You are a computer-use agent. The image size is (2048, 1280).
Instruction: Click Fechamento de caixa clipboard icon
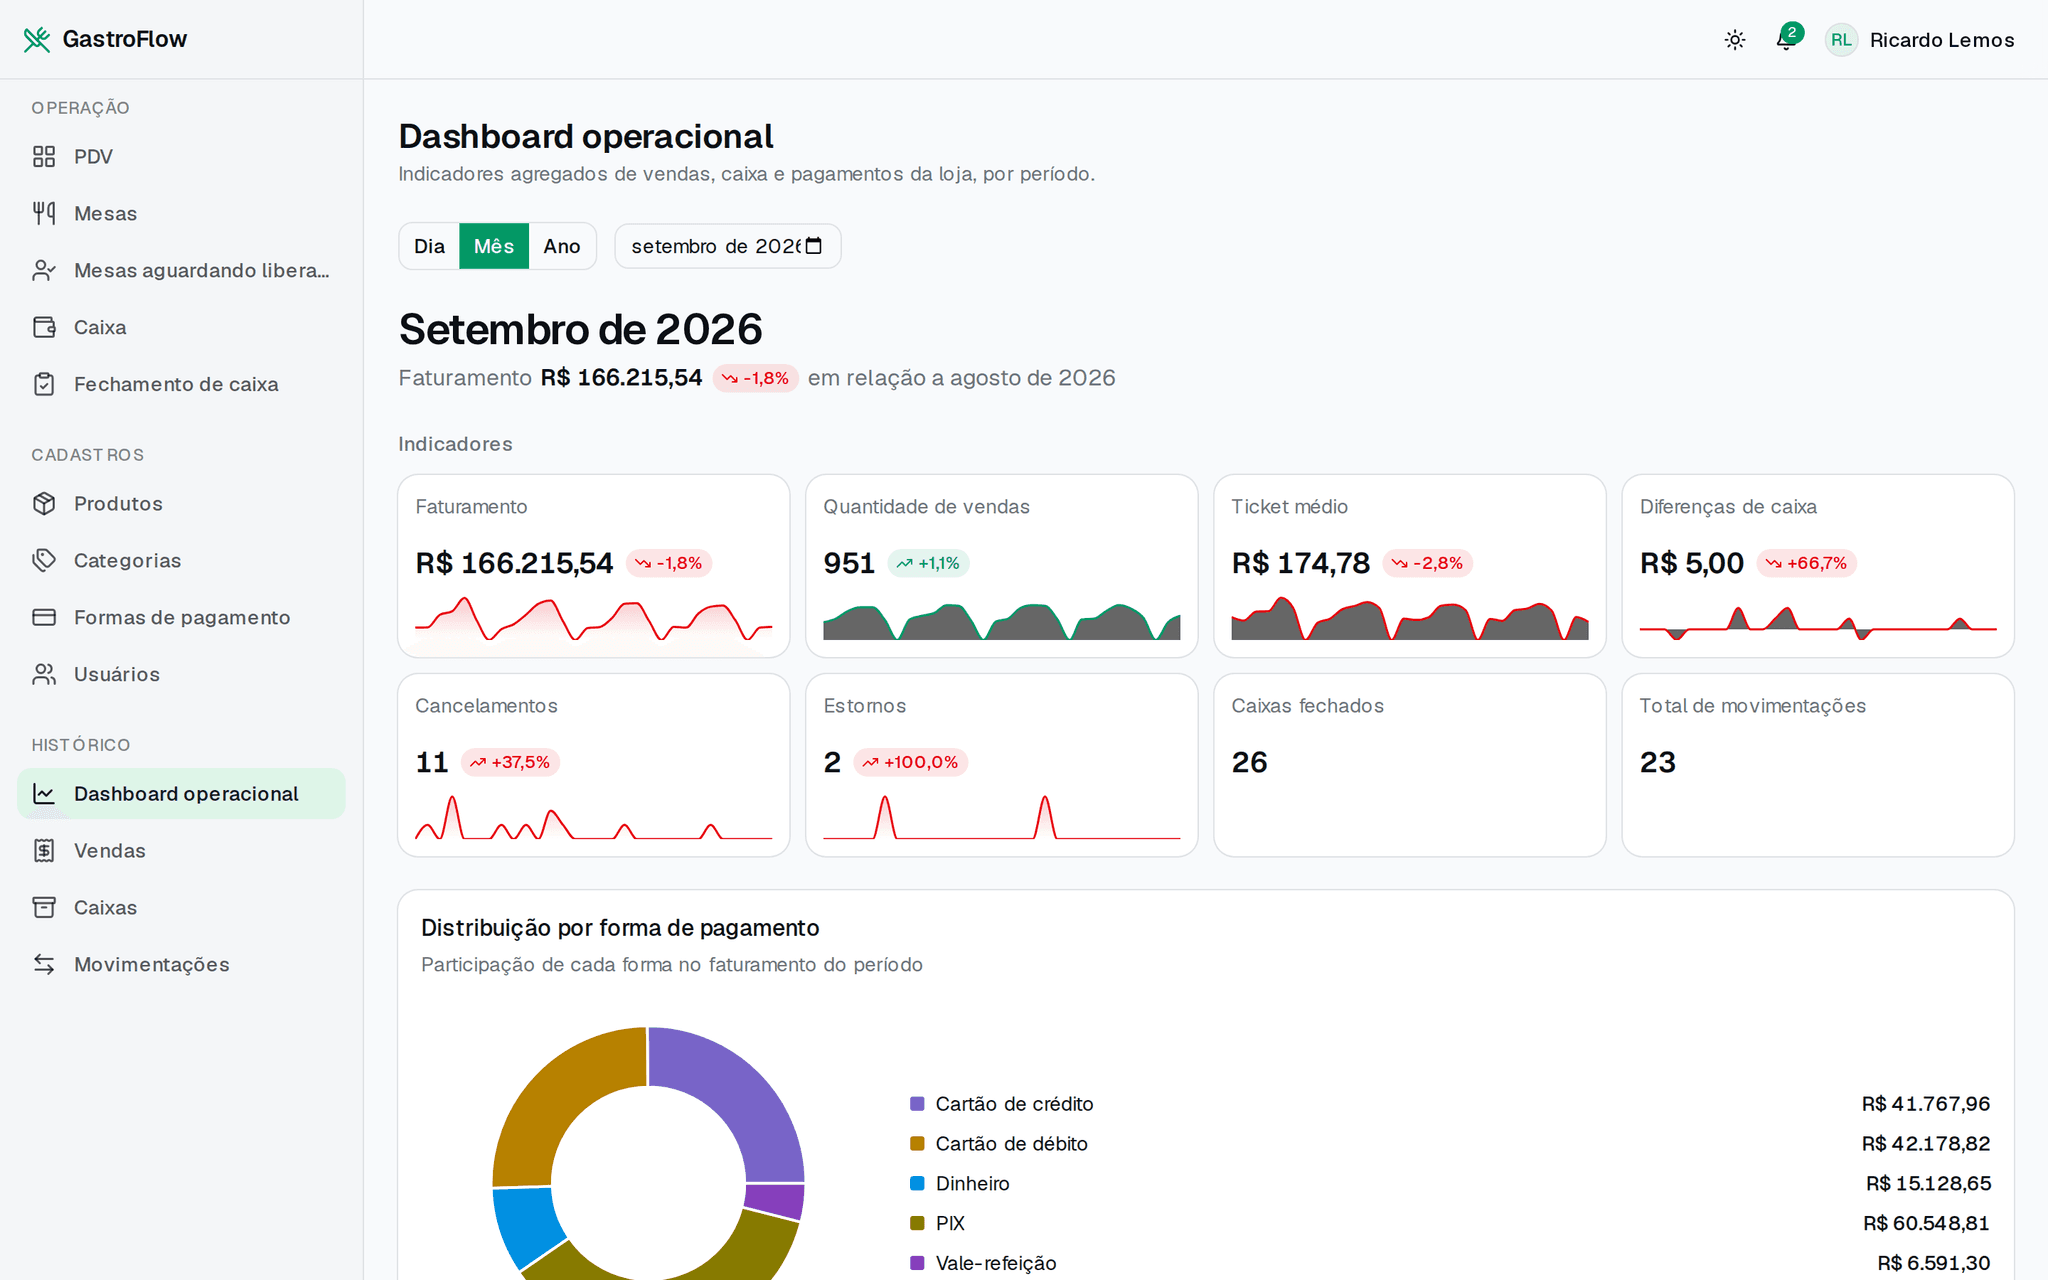click(44, 385)
